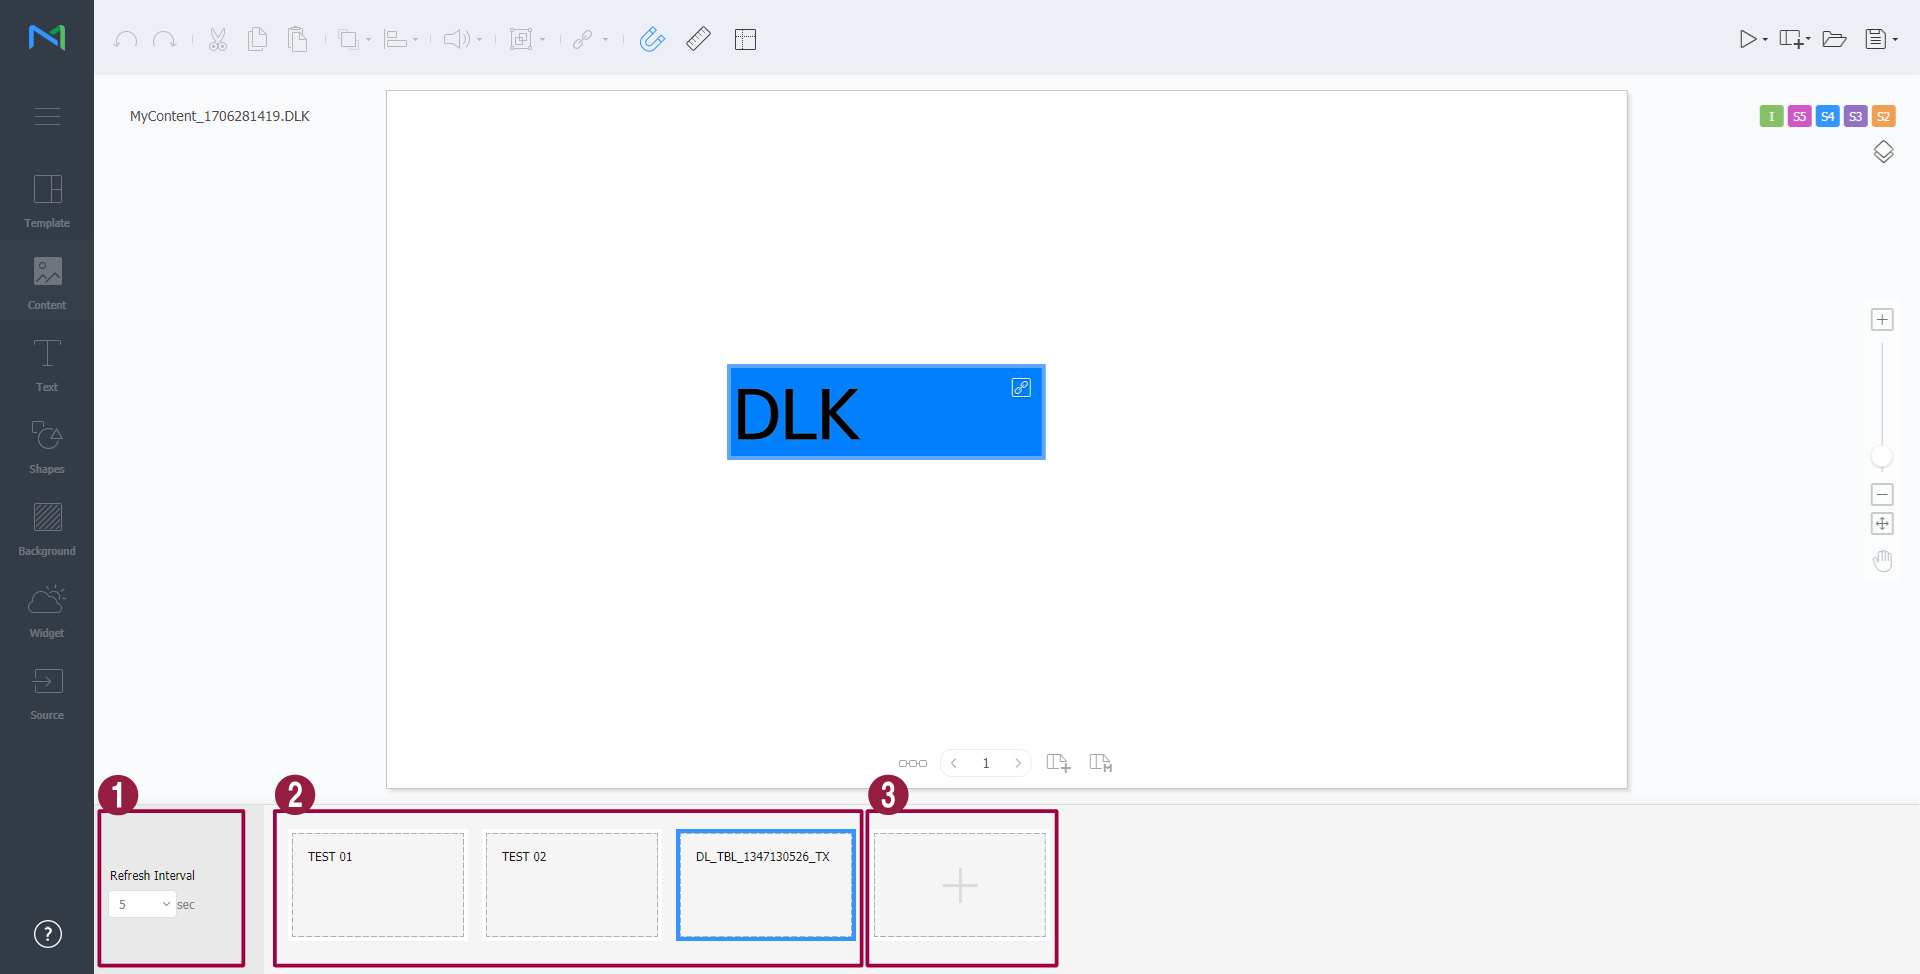Expand the play preview dropdown
1920x974 pixels.
(x=1765, y=40)
